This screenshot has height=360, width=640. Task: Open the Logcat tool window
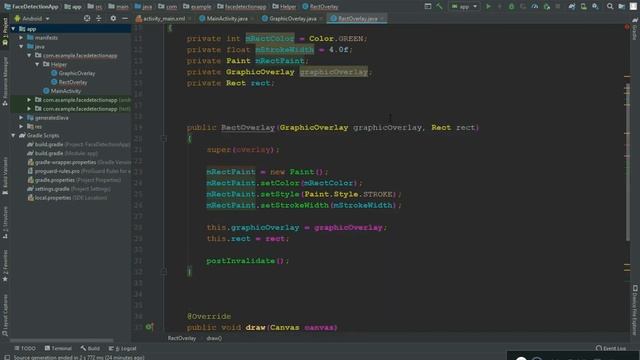click(x=122, y=348)
